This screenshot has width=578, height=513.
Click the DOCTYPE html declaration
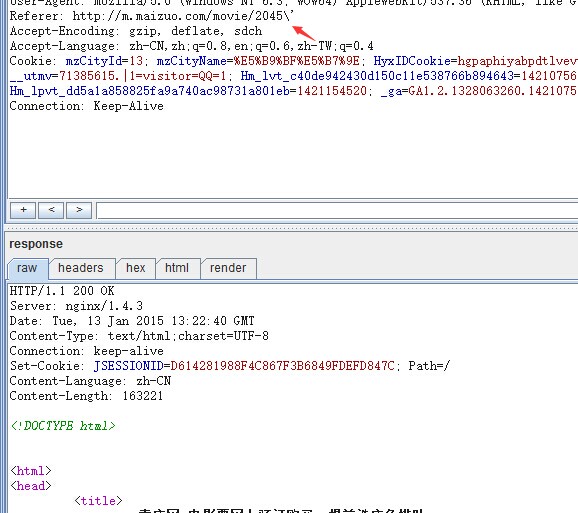(x=63, y=426)
